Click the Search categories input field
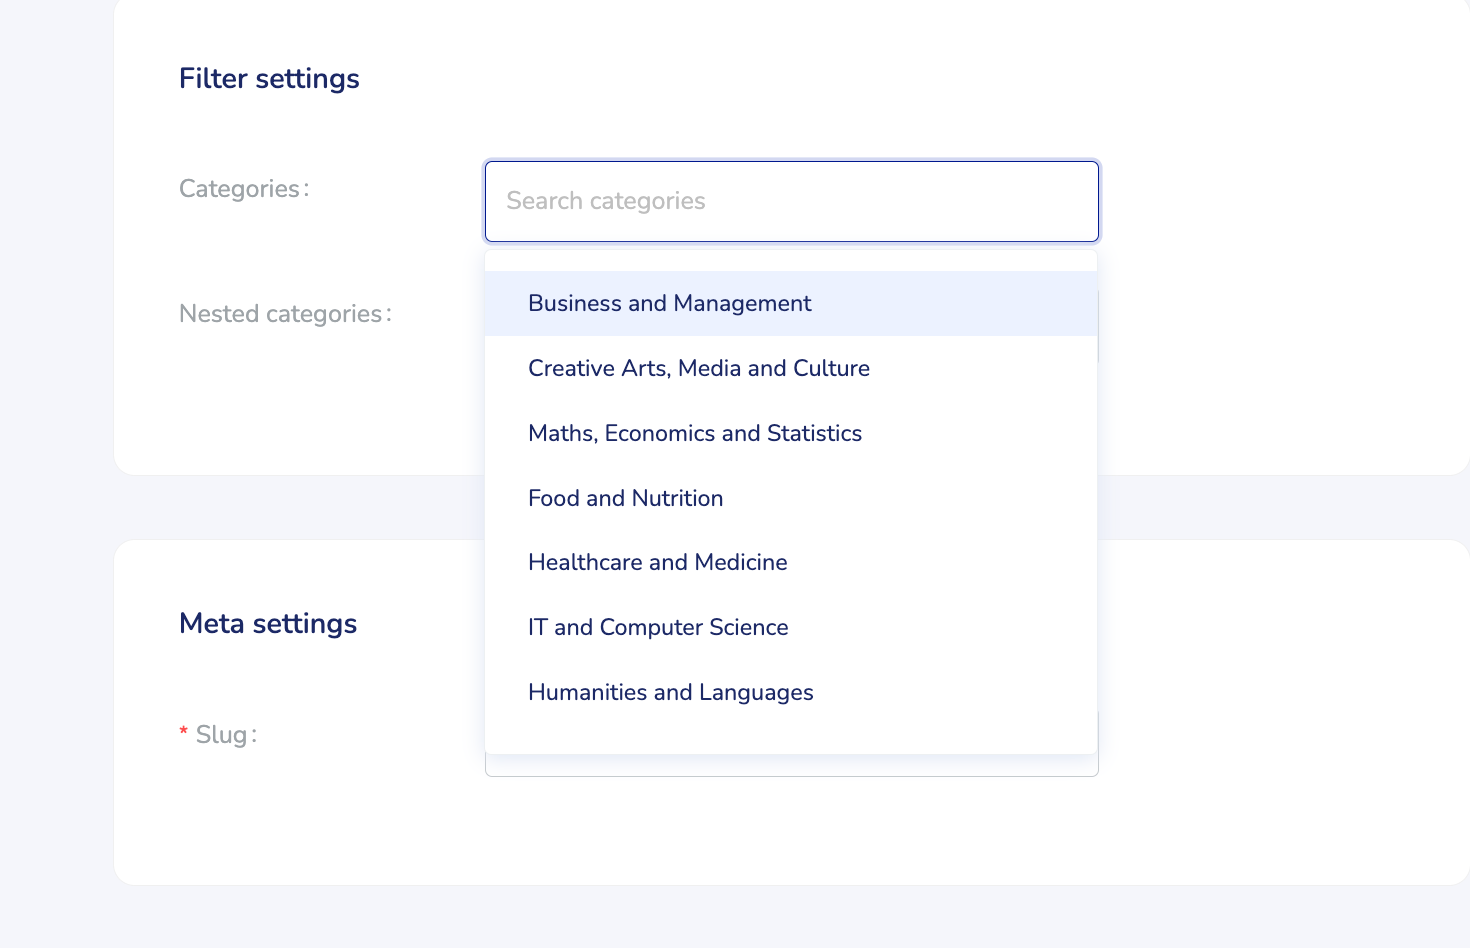This screenshot has height=948, width=1470. tap(791, 201)
